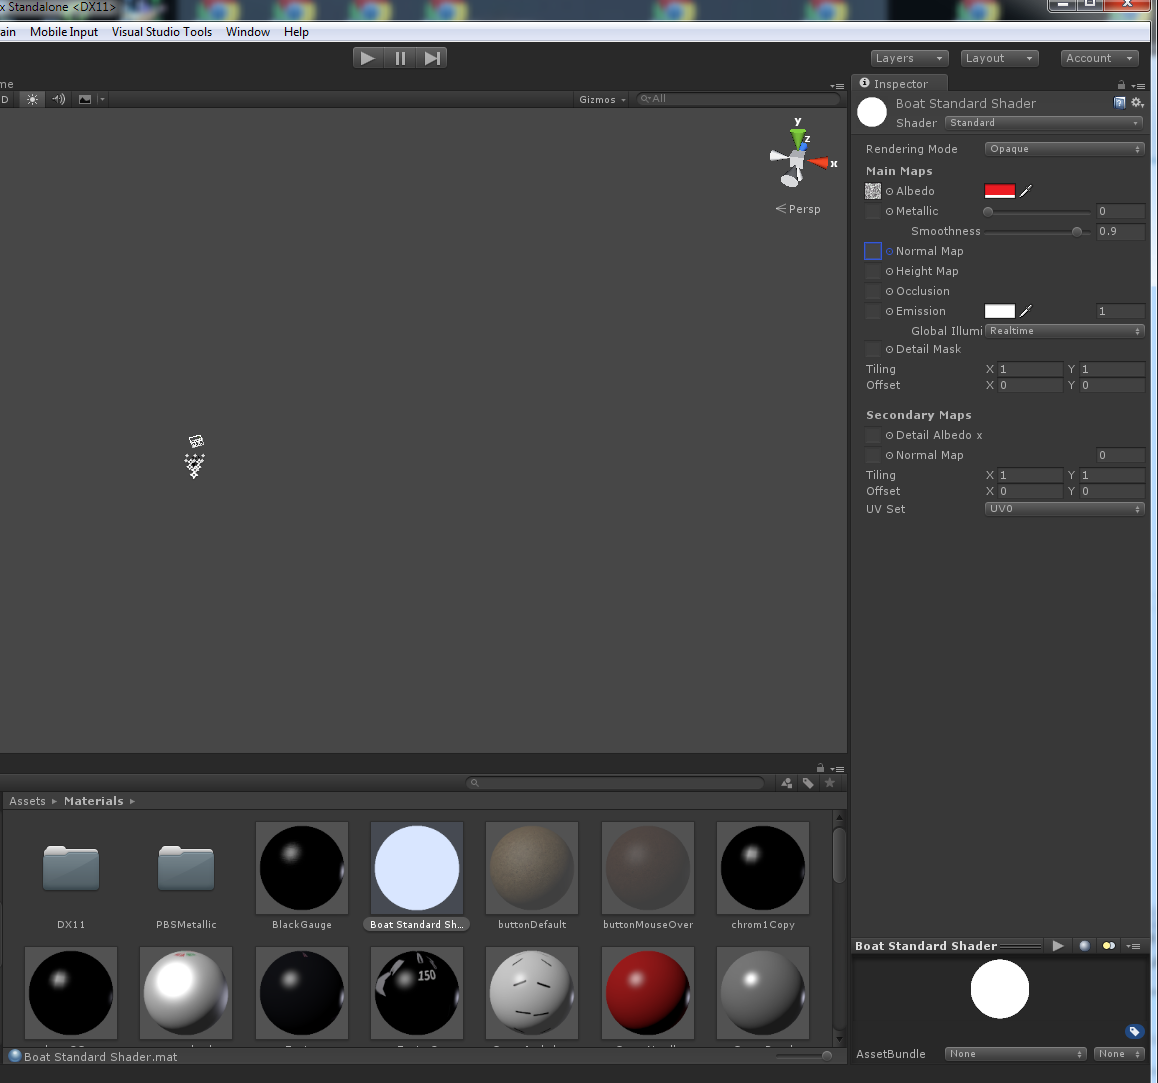The image size is (1158, 1083).
Task: Open the search by label filter icon
Action: click(808, 783)
